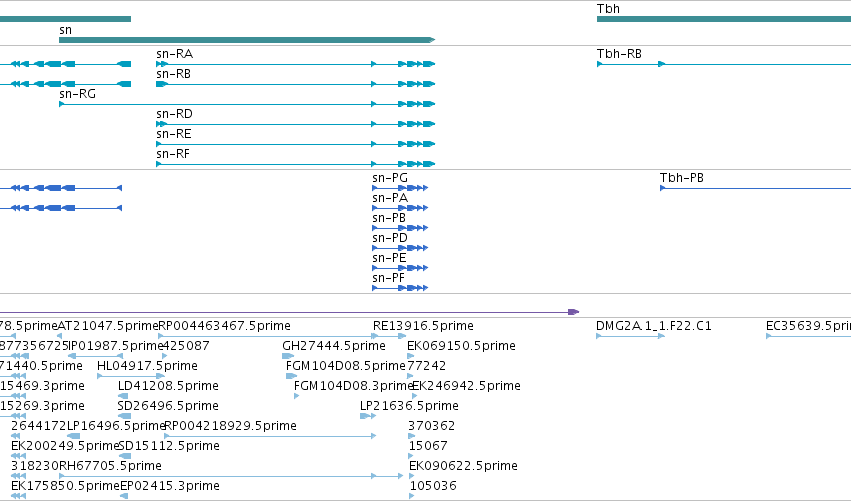
Task: Select the 105036 feature label
Action: [433, 486]
